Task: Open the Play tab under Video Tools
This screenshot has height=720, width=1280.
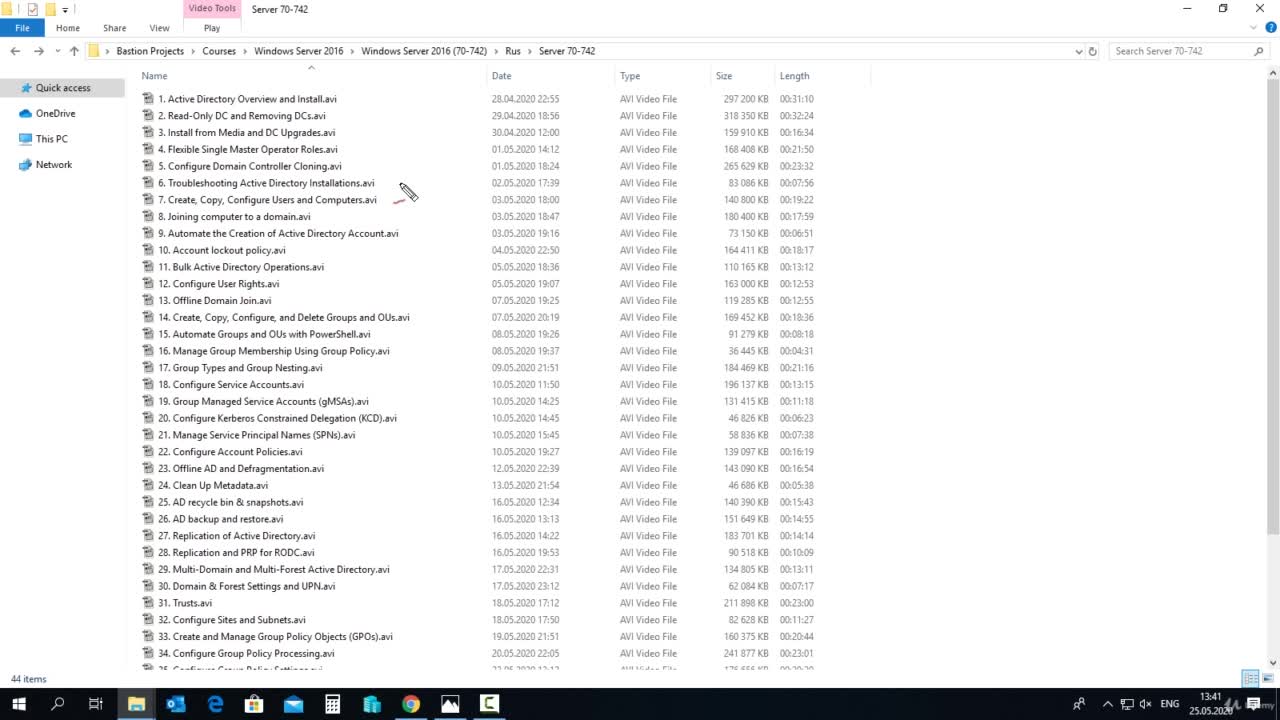Action: 212,28
